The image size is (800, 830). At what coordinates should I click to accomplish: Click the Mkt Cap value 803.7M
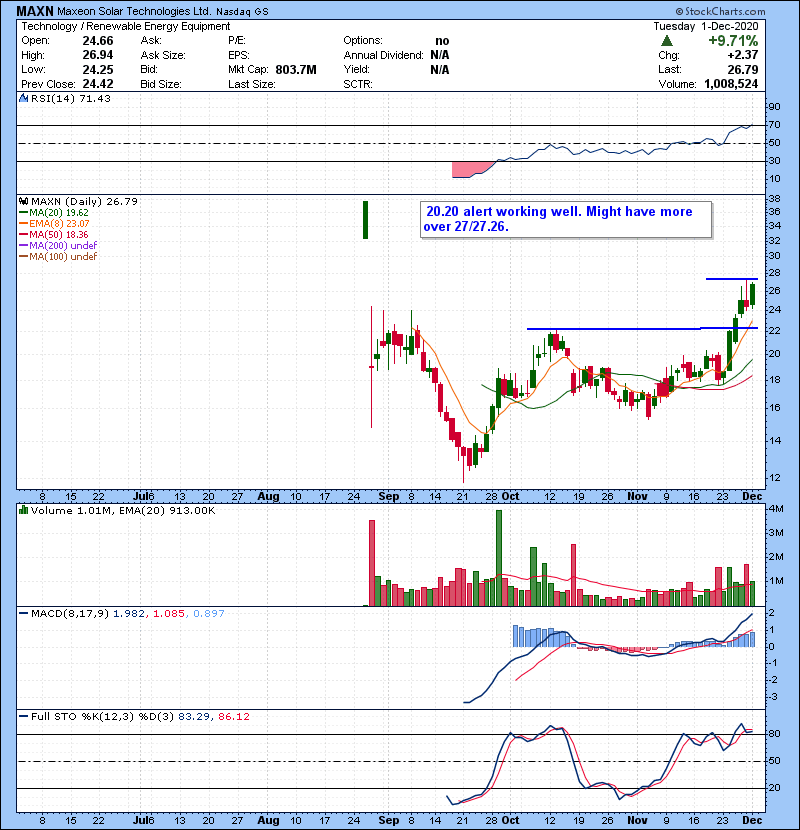[x=296, y=70]
